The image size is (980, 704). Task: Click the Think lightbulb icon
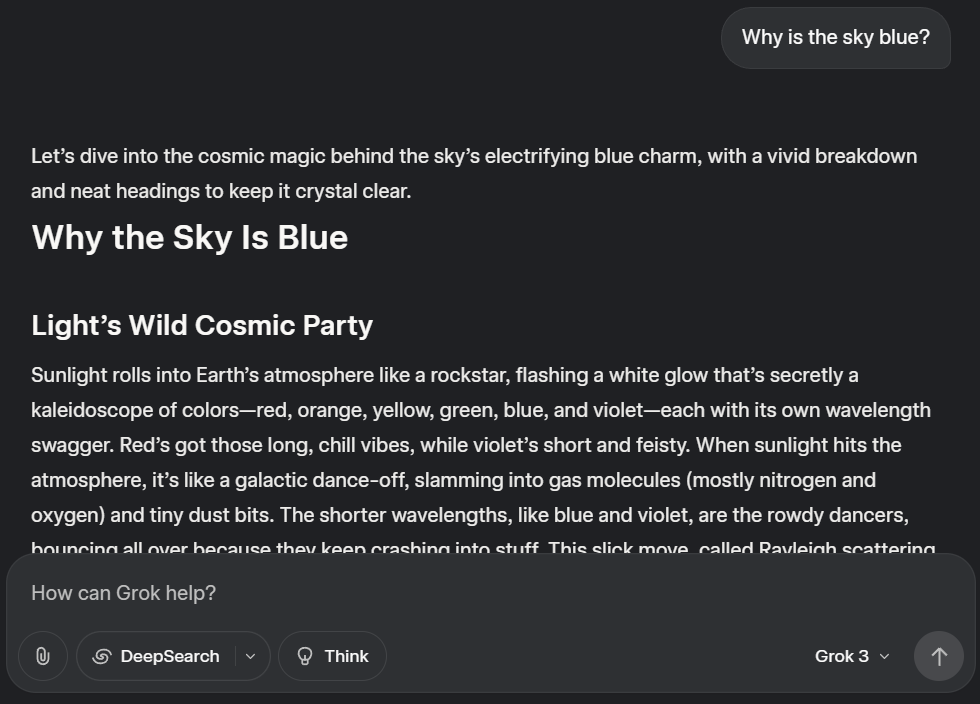click(x=305, y=656)
